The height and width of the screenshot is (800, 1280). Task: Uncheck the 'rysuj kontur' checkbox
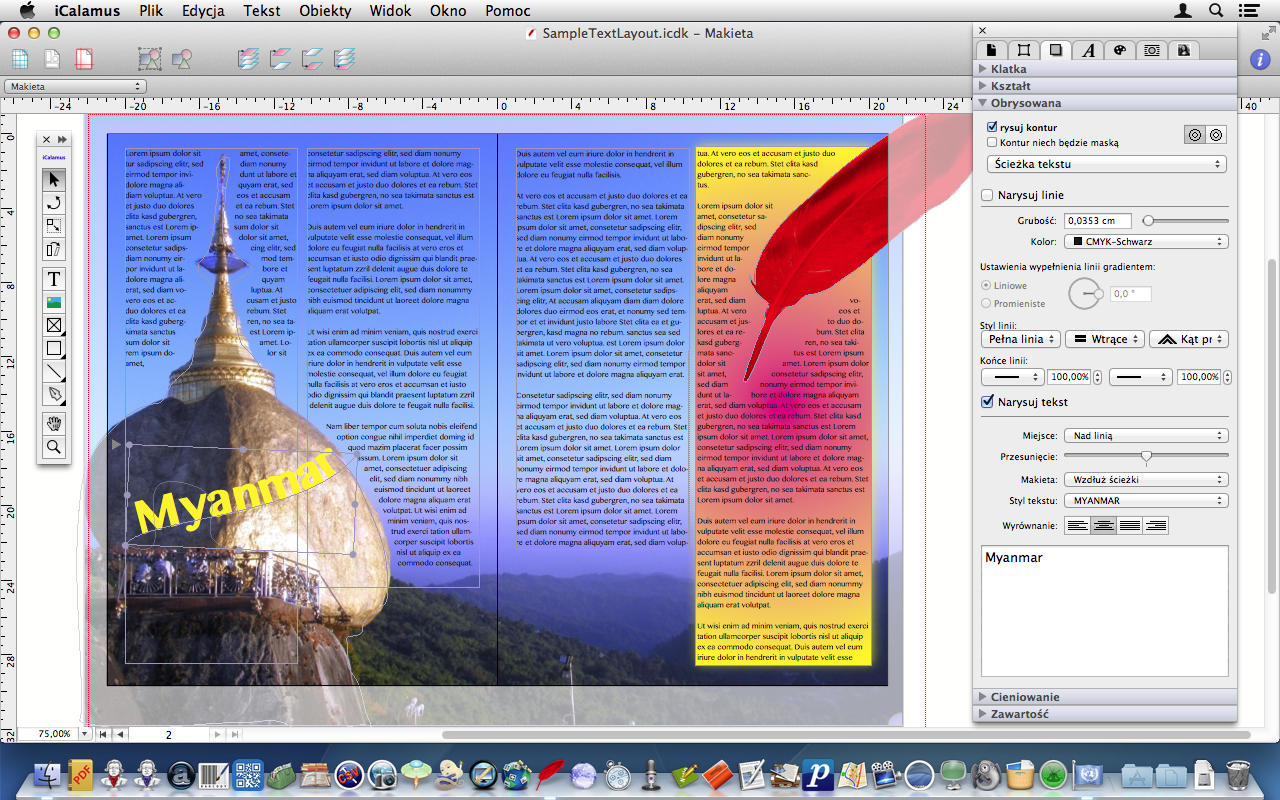click(x=992, y=128)
